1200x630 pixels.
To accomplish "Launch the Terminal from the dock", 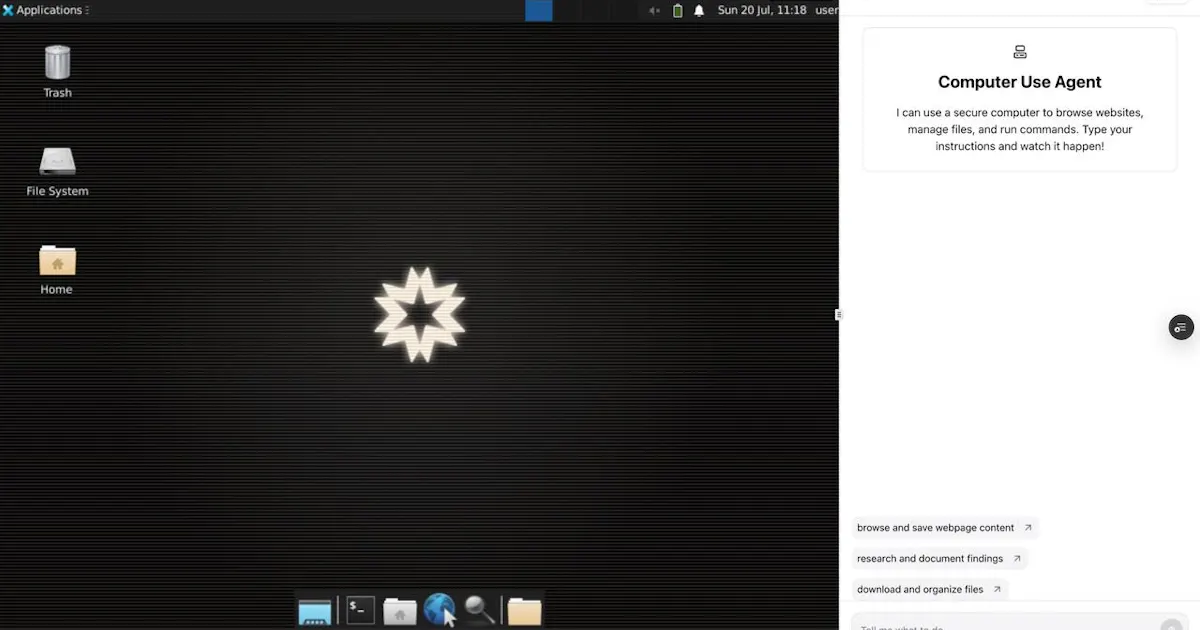I will pos(360,610).
